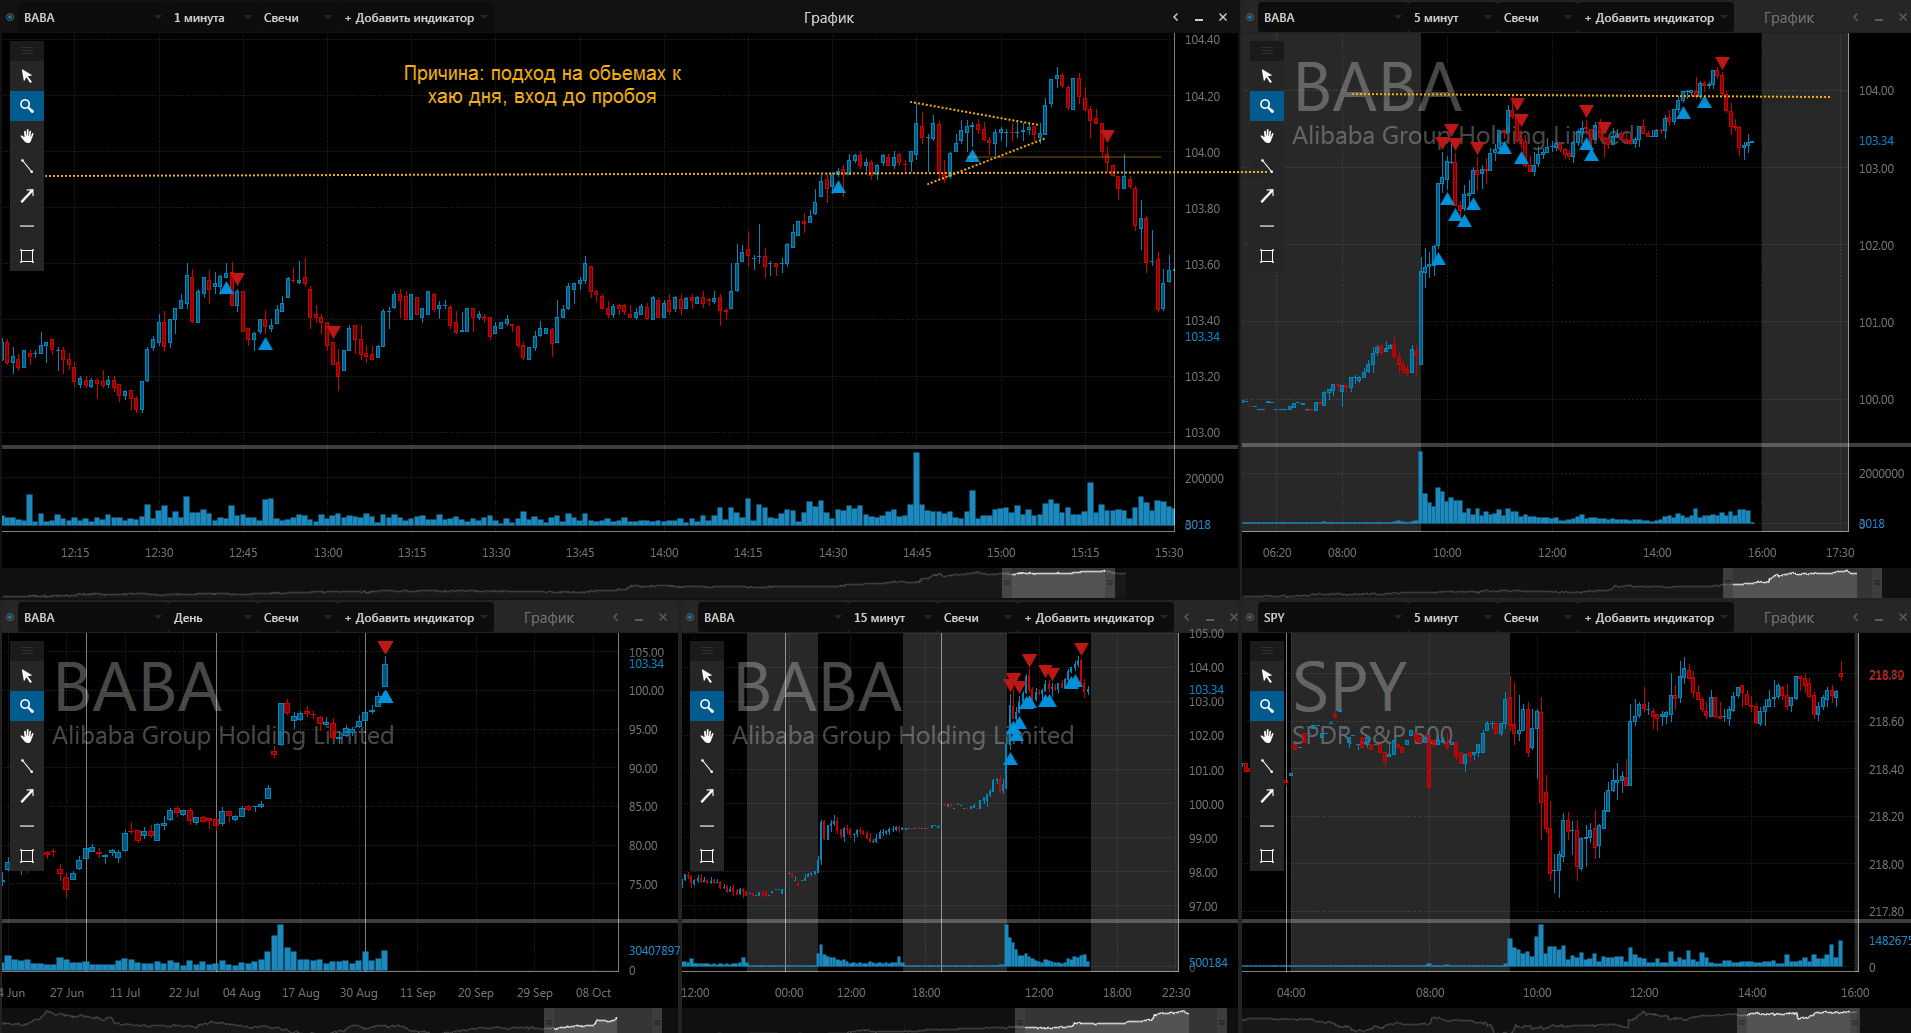This screenshot has width=1911, height=1033.
Task: Activate the zoom magnifier in SPY chart
Action: pyautogui.click(x=1267, y=706)
